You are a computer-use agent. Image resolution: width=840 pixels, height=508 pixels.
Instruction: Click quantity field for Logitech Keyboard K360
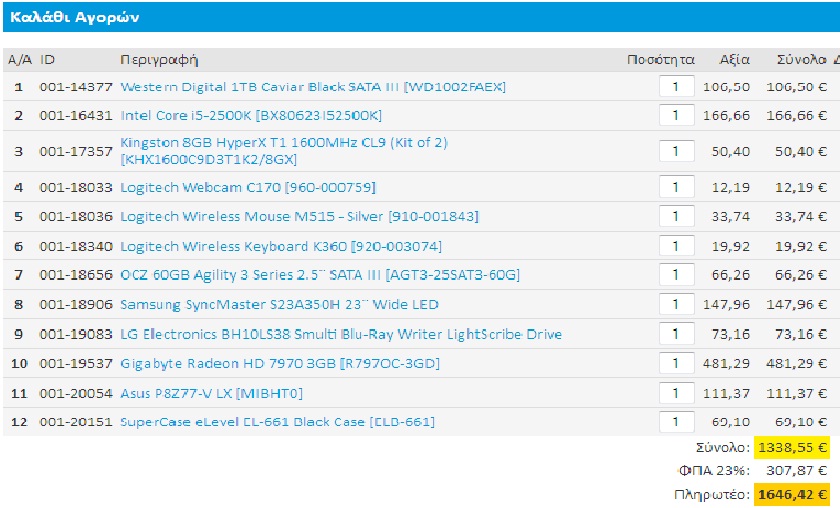(677, 246)
